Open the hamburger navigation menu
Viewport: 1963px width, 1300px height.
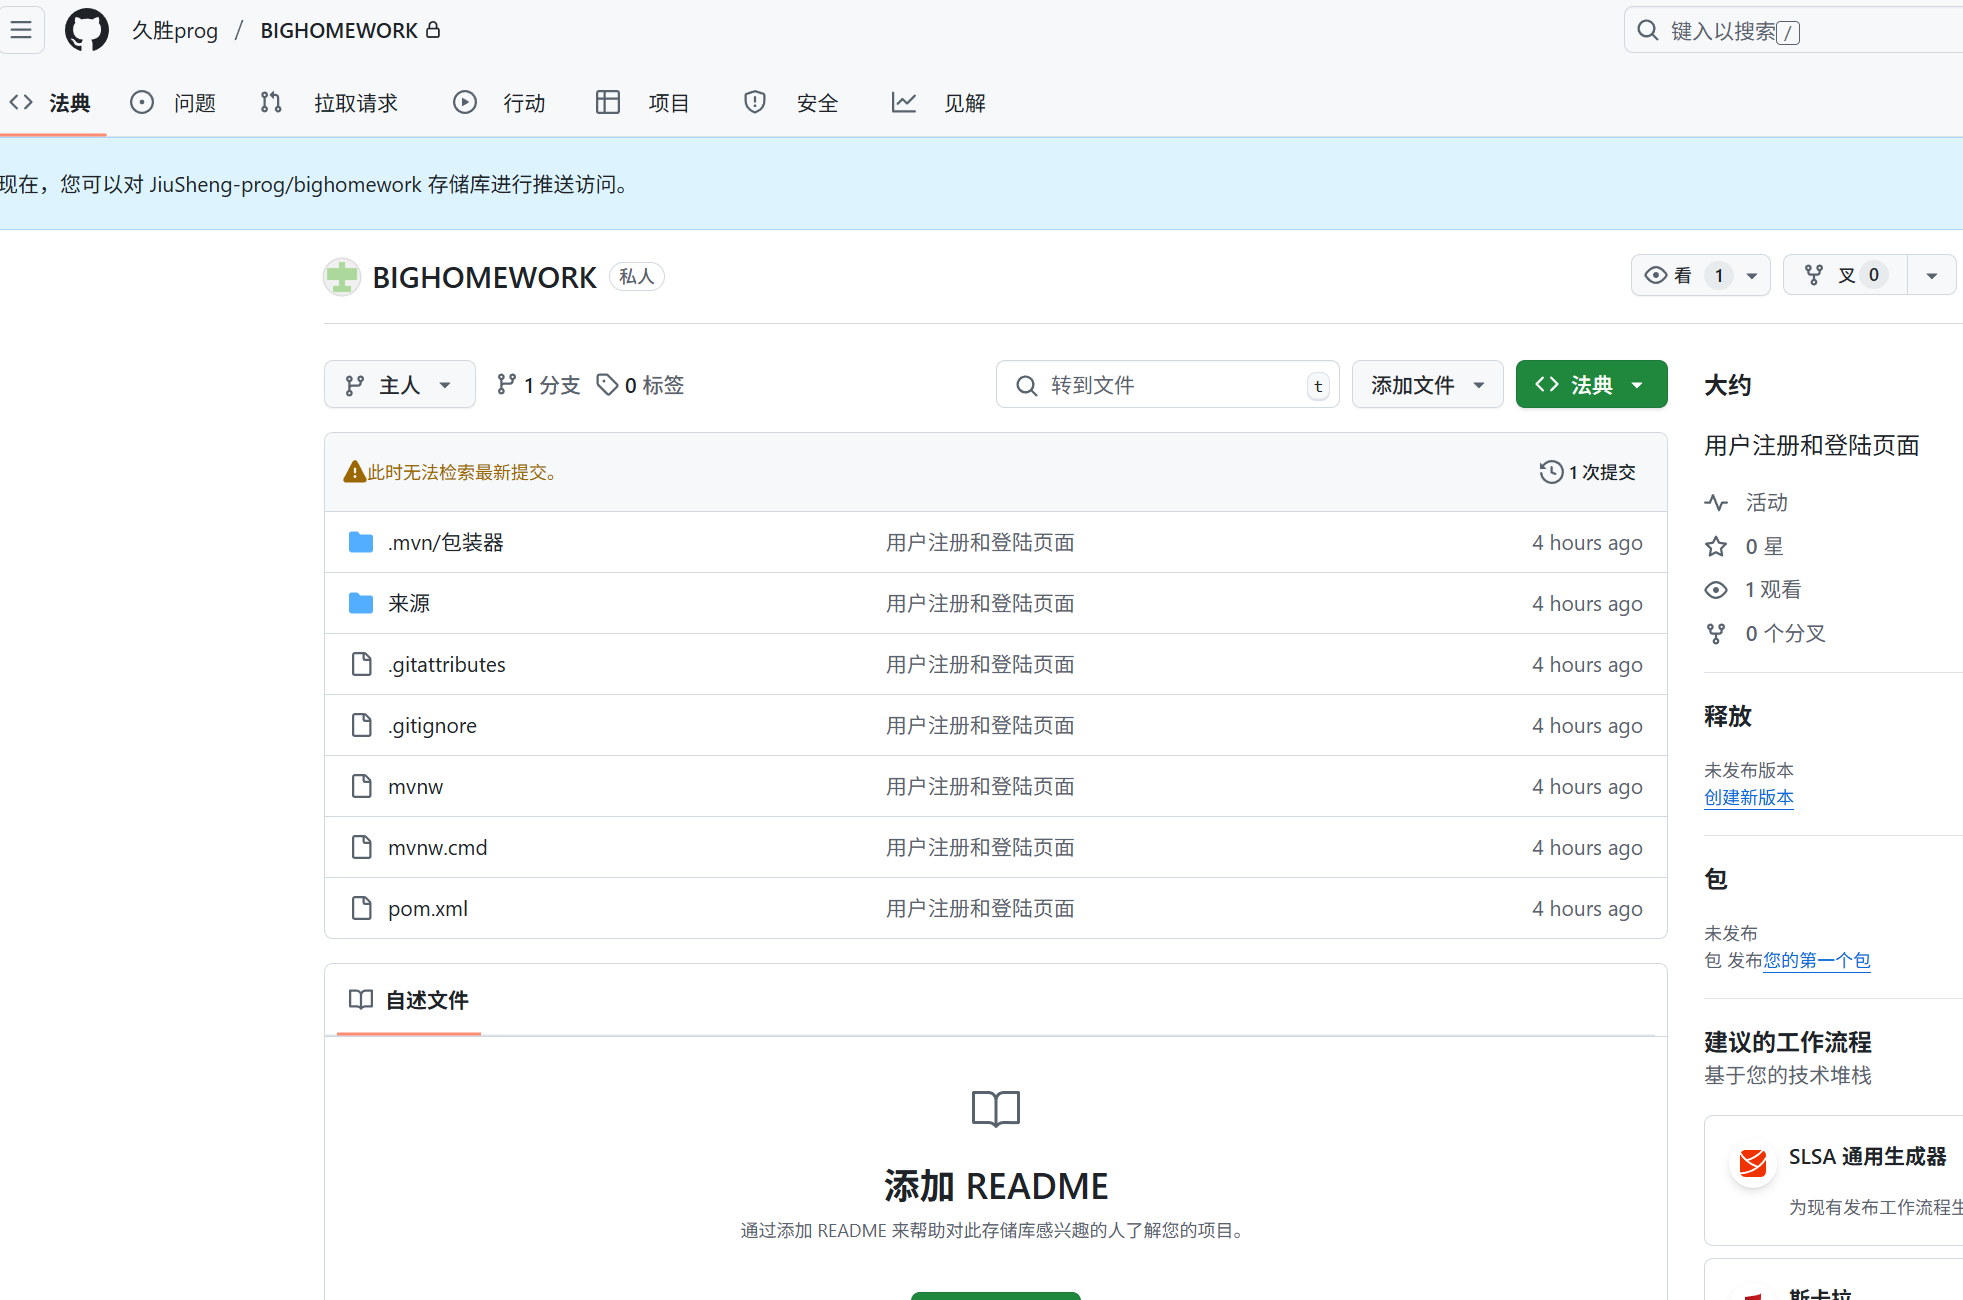coord(21,30)
